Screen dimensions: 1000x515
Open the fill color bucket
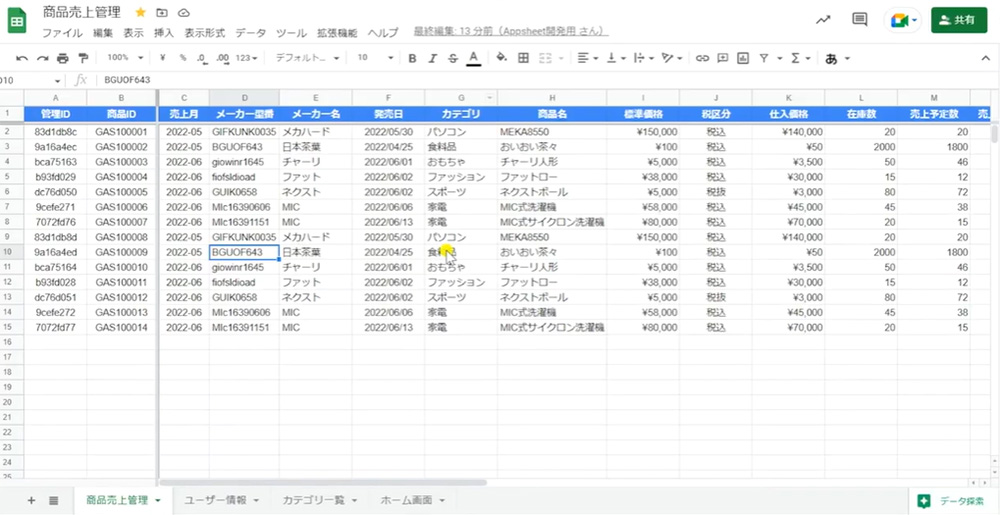502,58
